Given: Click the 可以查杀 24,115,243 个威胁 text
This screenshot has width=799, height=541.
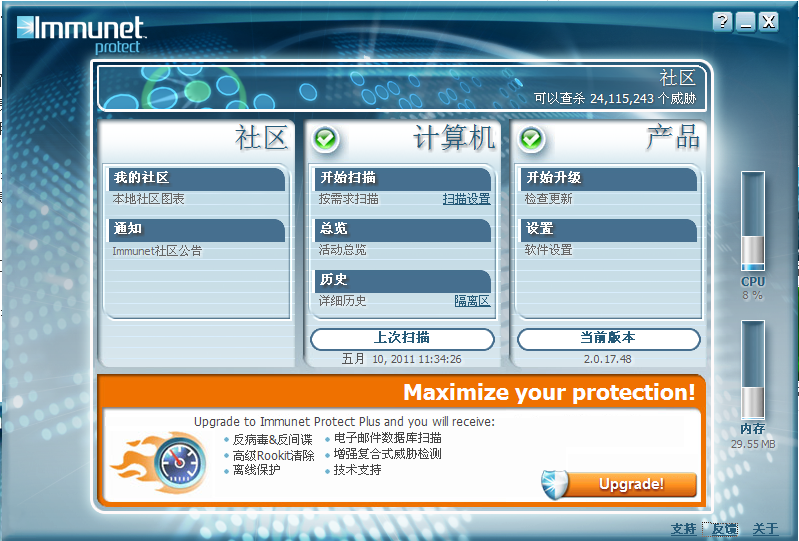Looking at the screenshot, I should [x=615, y=98].
